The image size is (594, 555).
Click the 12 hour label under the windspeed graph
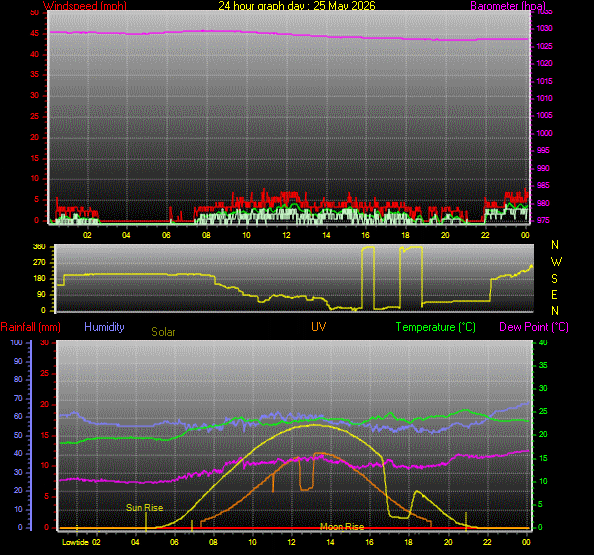click(x=286, y=235)
